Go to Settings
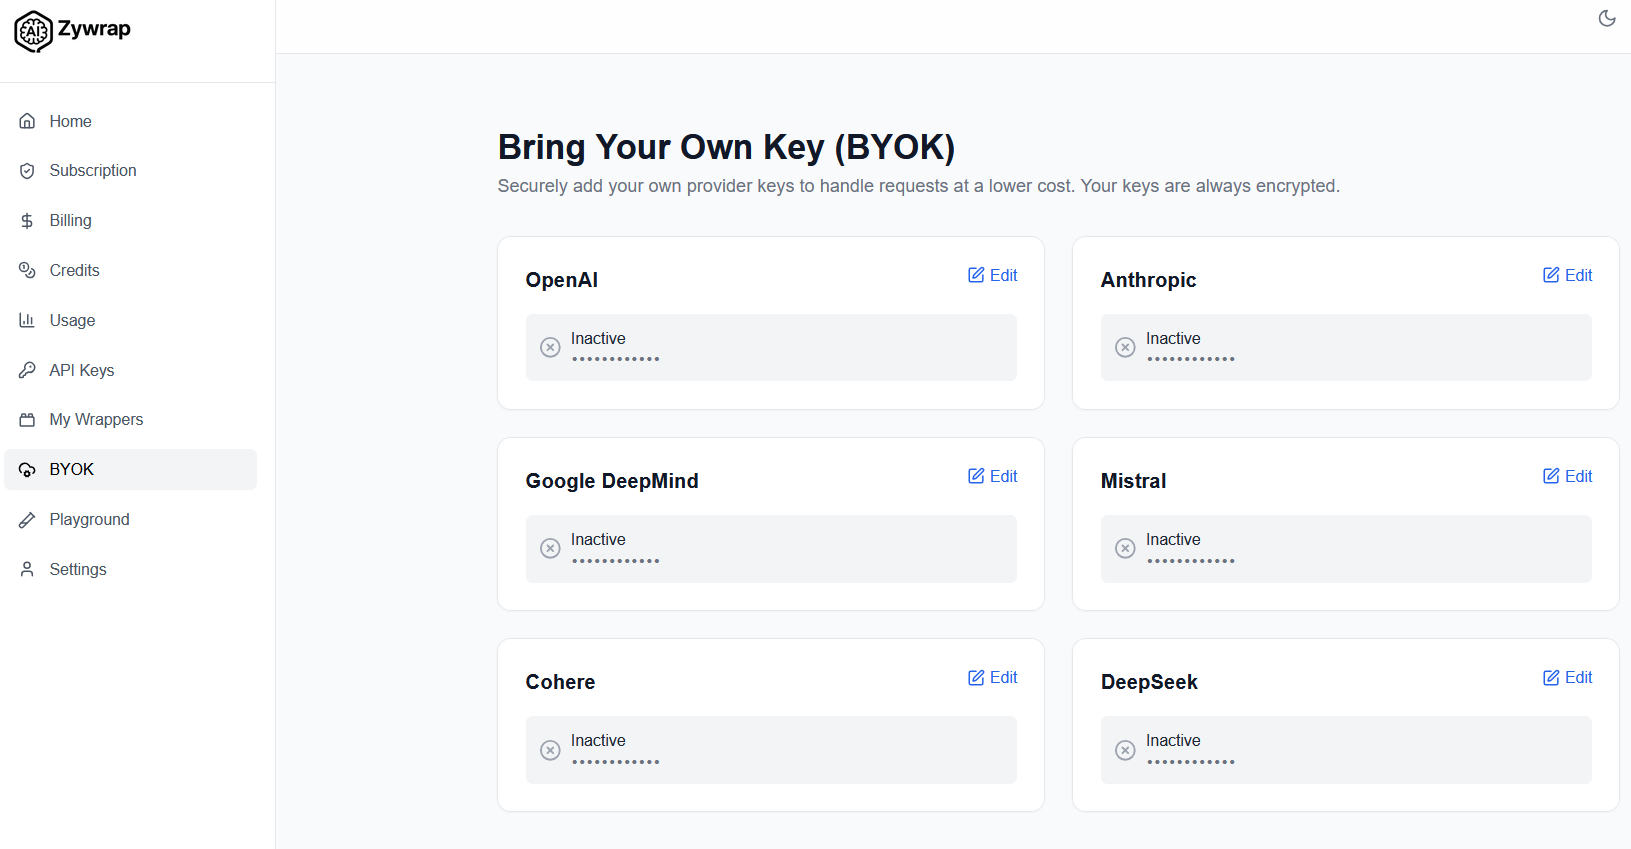 (130, 569)
